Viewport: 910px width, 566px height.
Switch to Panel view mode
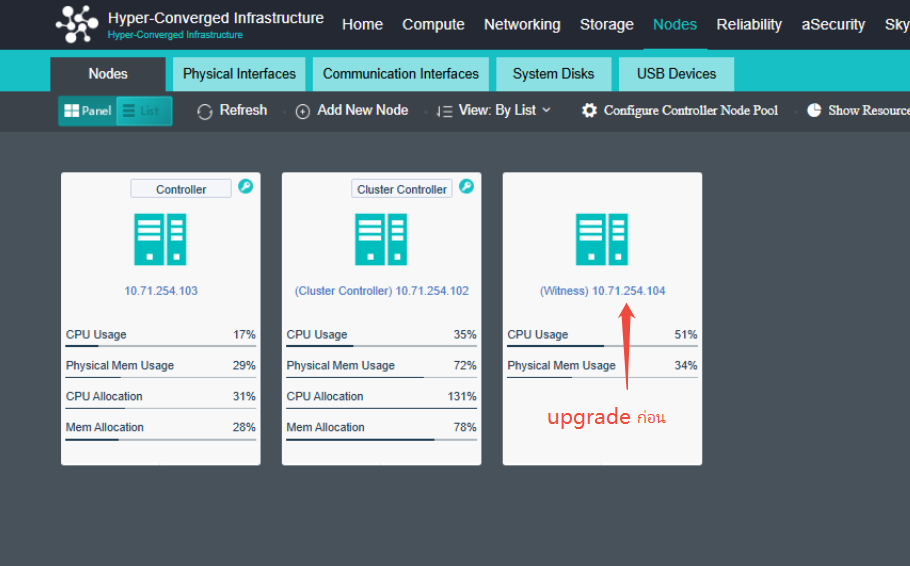tap(88, 111)
